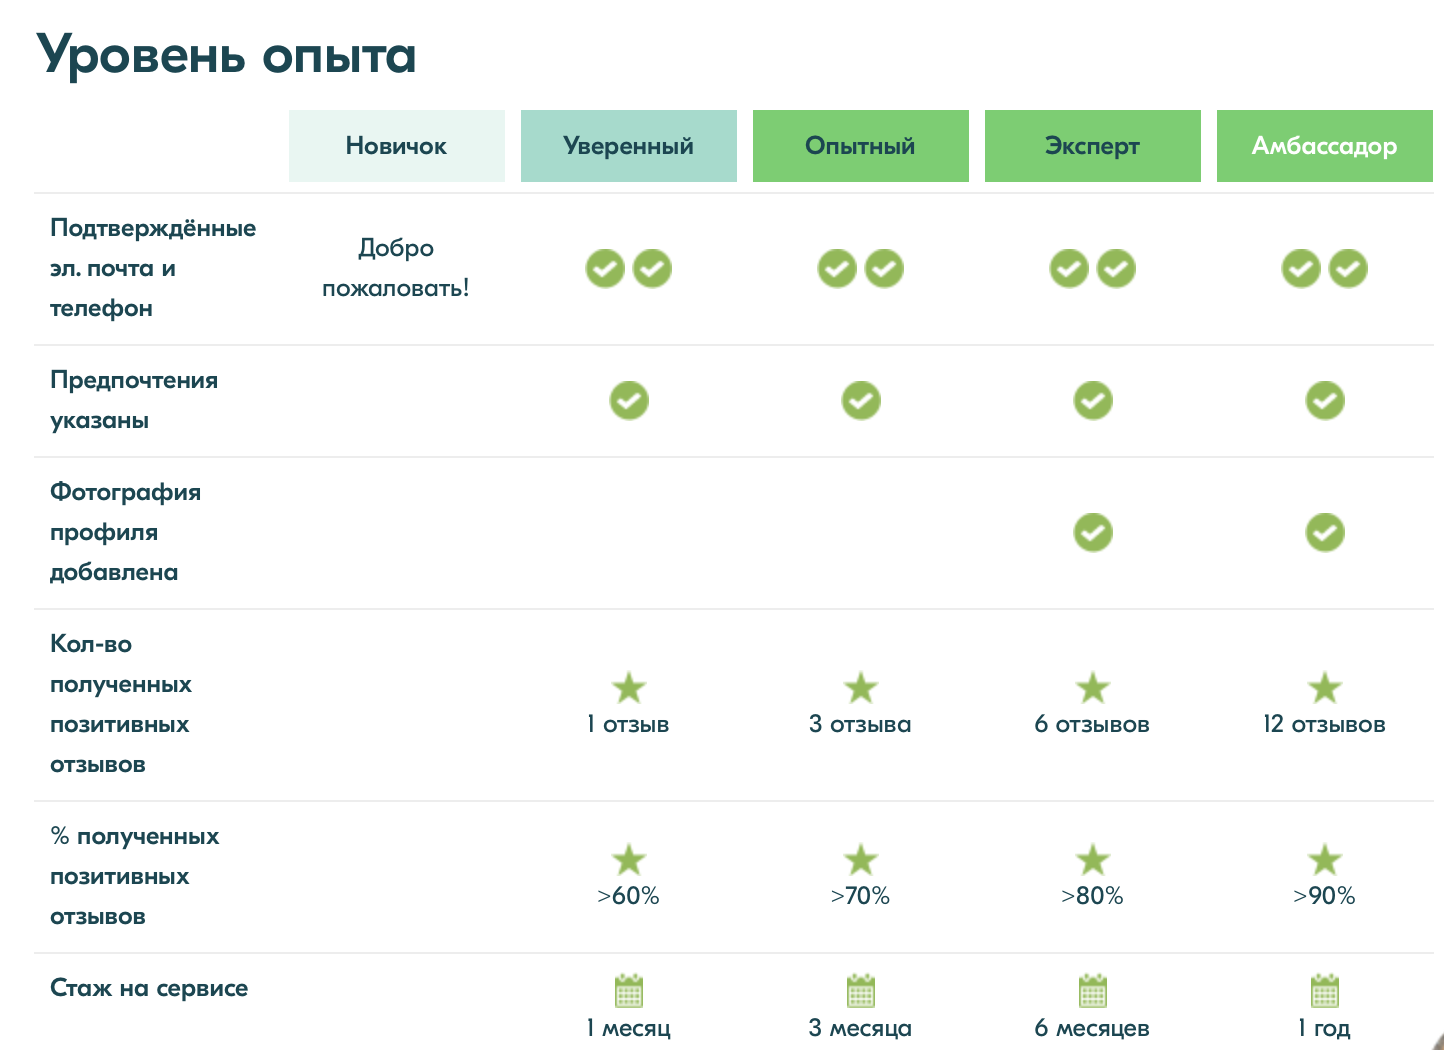1444x1050 pixels.
Task: Click profile photo checkmark under Эксперт
Action: point(1093,533)
